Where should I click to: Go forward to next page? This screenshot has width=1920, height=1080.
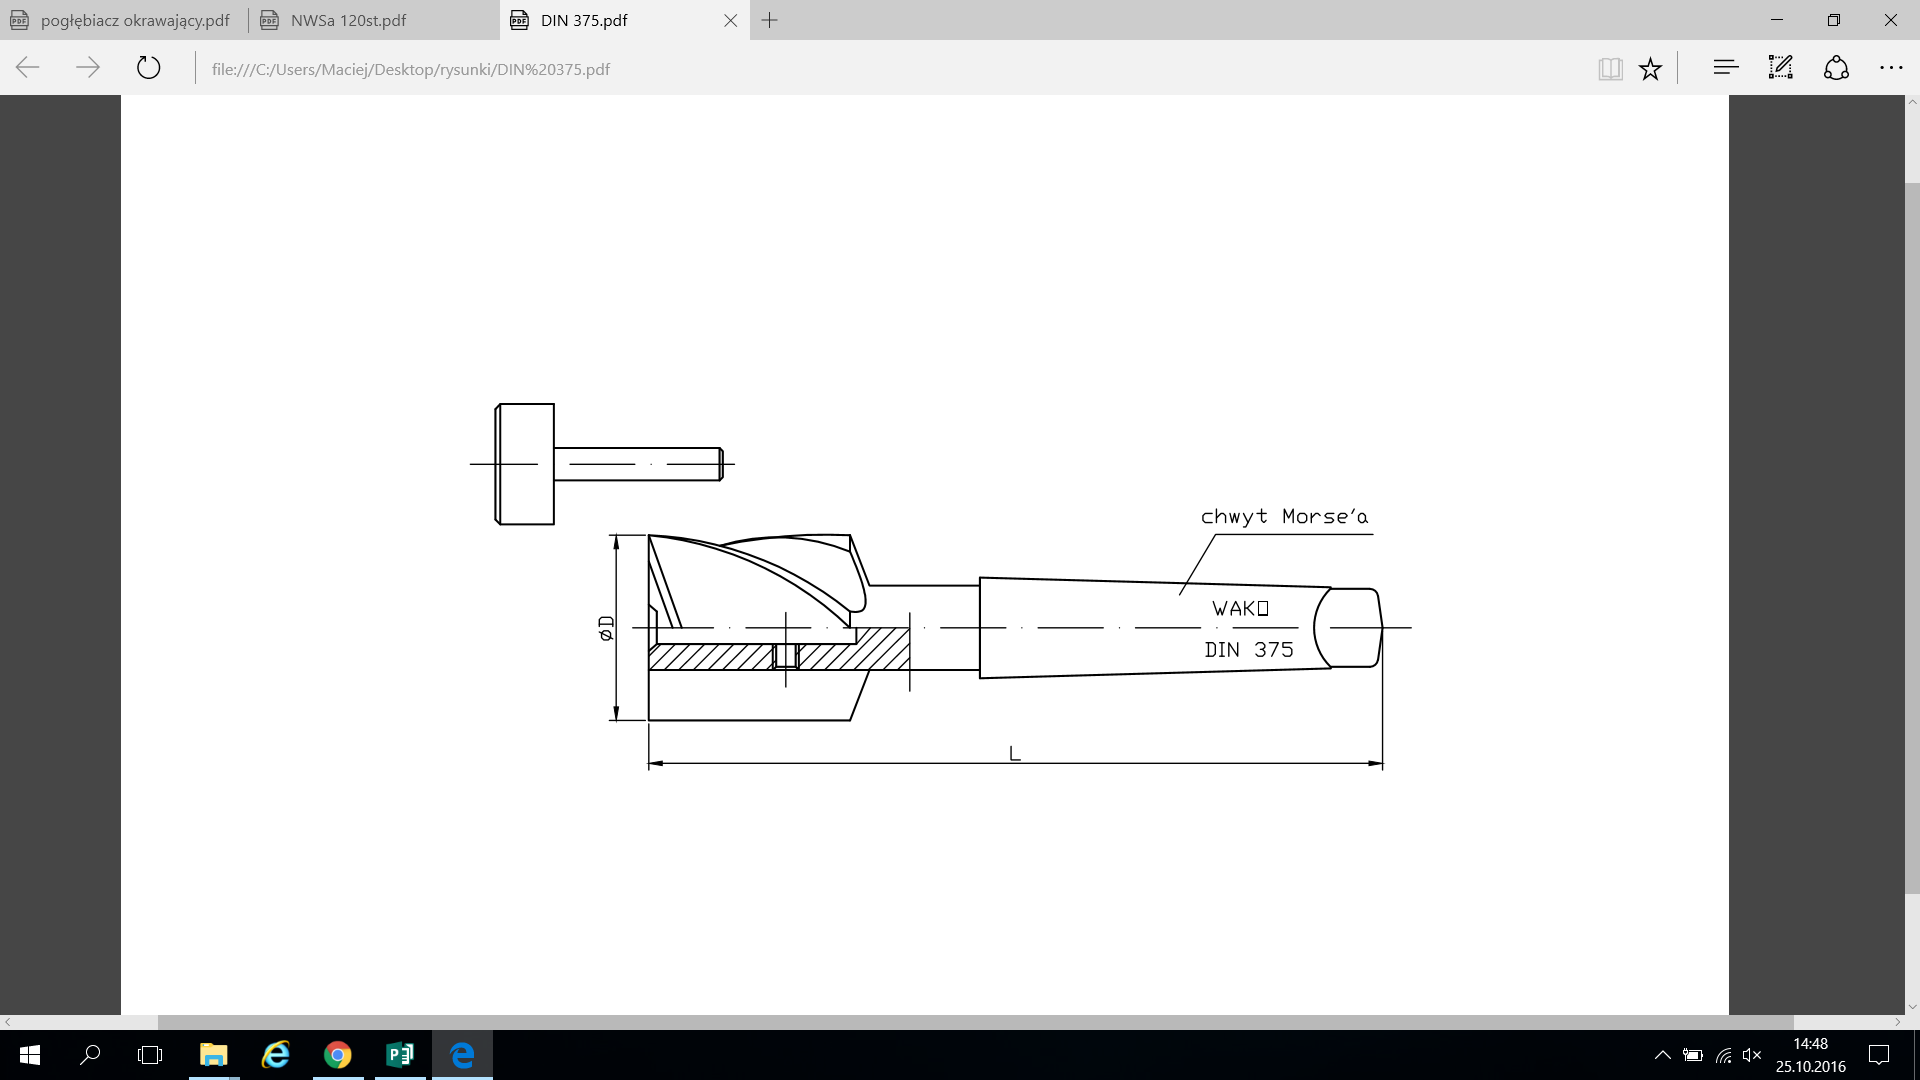tap(88, 68)
